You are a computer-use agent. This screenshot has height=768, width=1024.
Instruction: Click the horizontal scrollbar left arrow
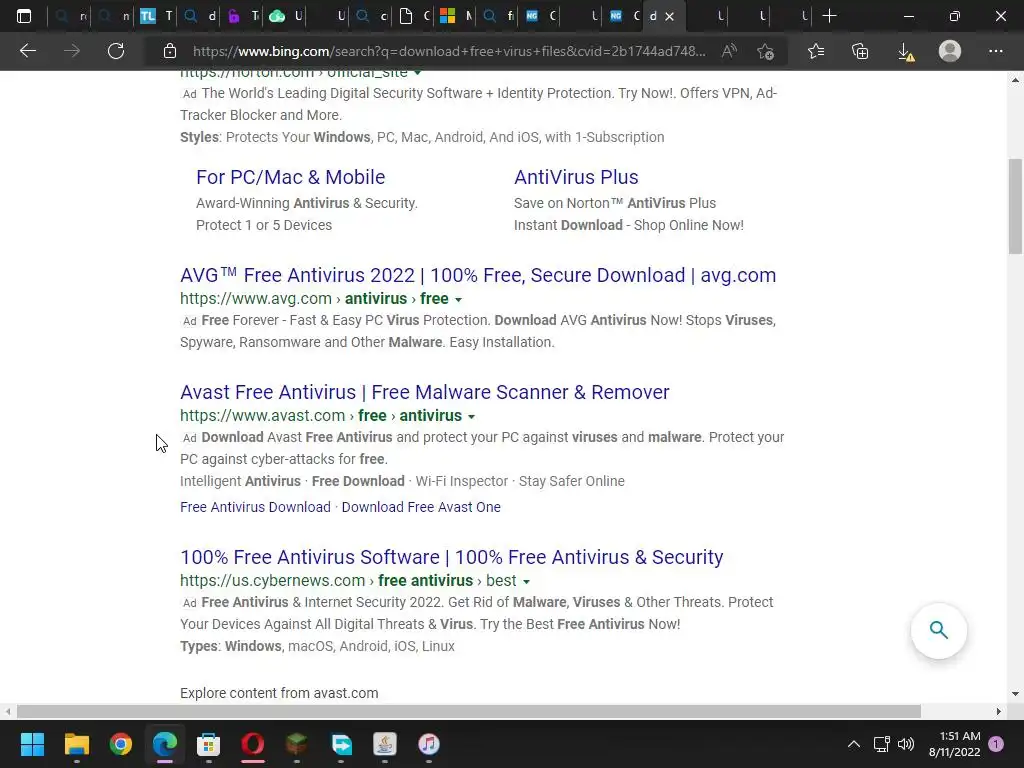tap(7, 711)
